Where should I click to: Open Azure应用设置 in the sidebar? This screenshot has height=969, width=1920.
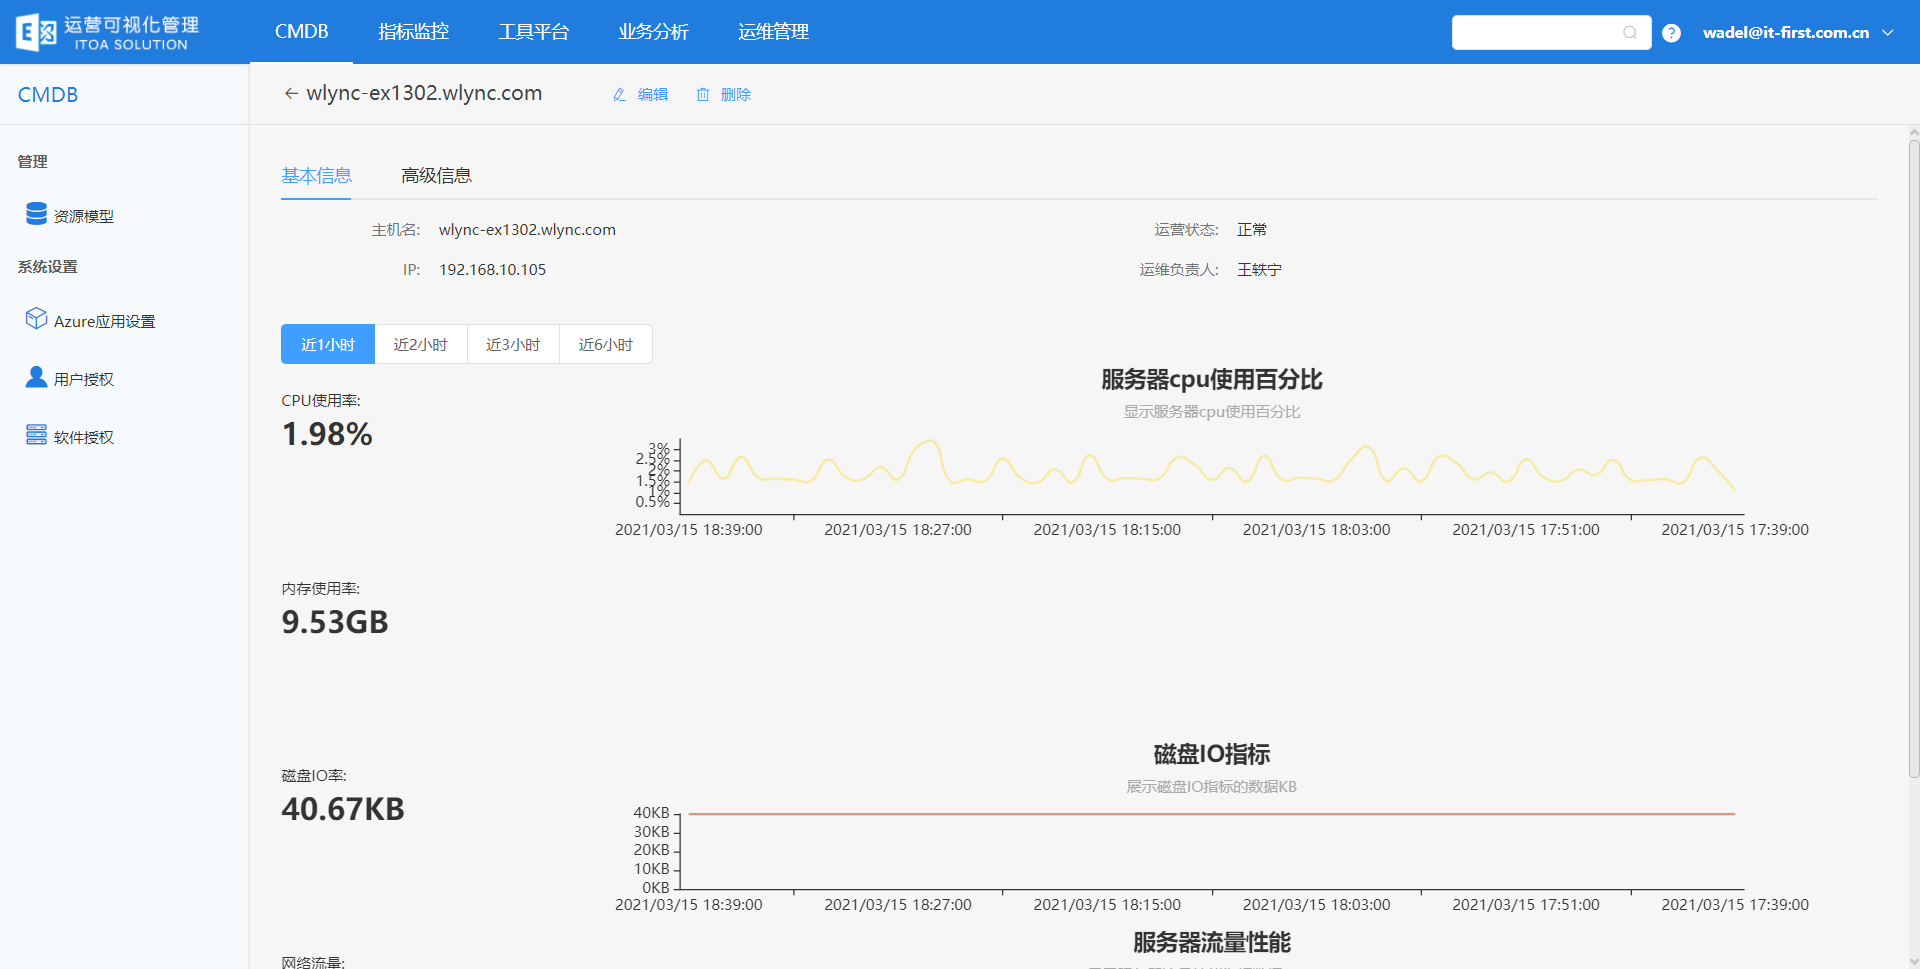point(105,321)
